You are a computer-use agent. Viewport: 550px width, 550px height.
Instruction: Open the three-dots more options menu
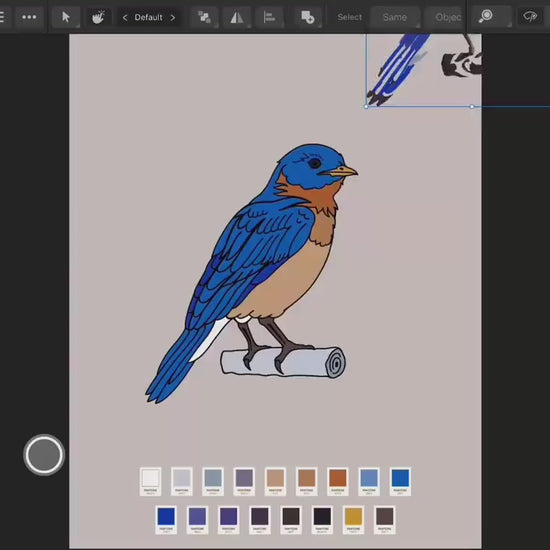[29, 17]
